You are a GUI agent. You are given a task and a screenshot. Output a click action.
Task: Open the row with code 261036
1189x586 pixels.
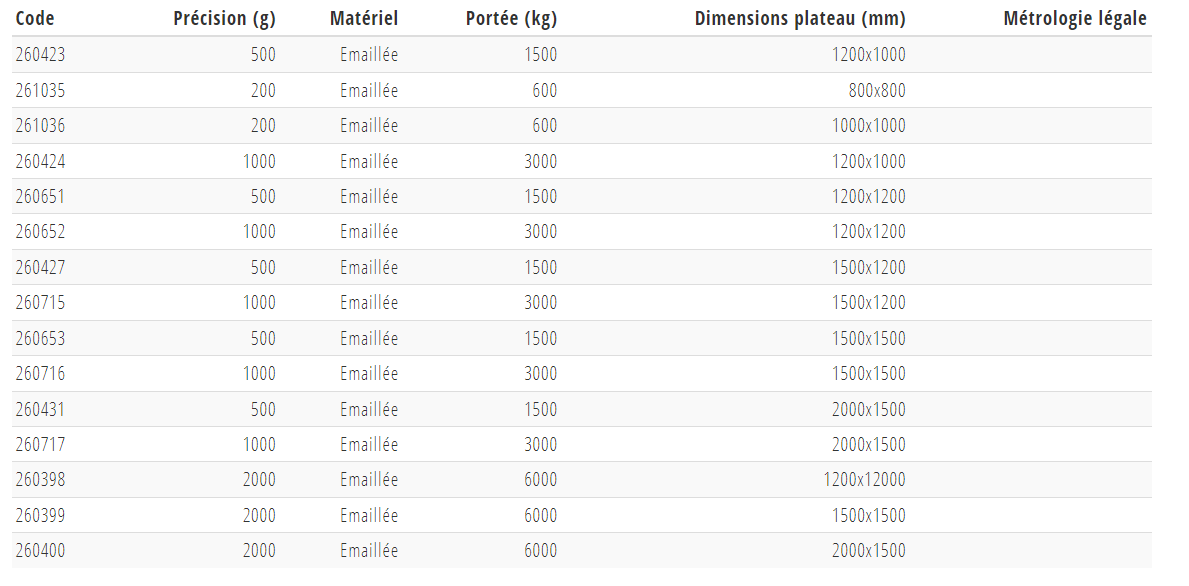40,125
